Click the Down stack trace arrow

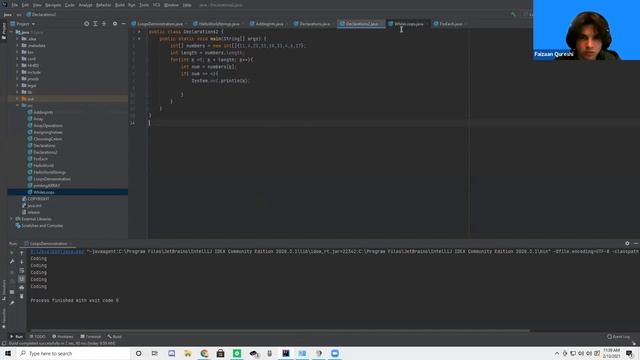[22, 262]
